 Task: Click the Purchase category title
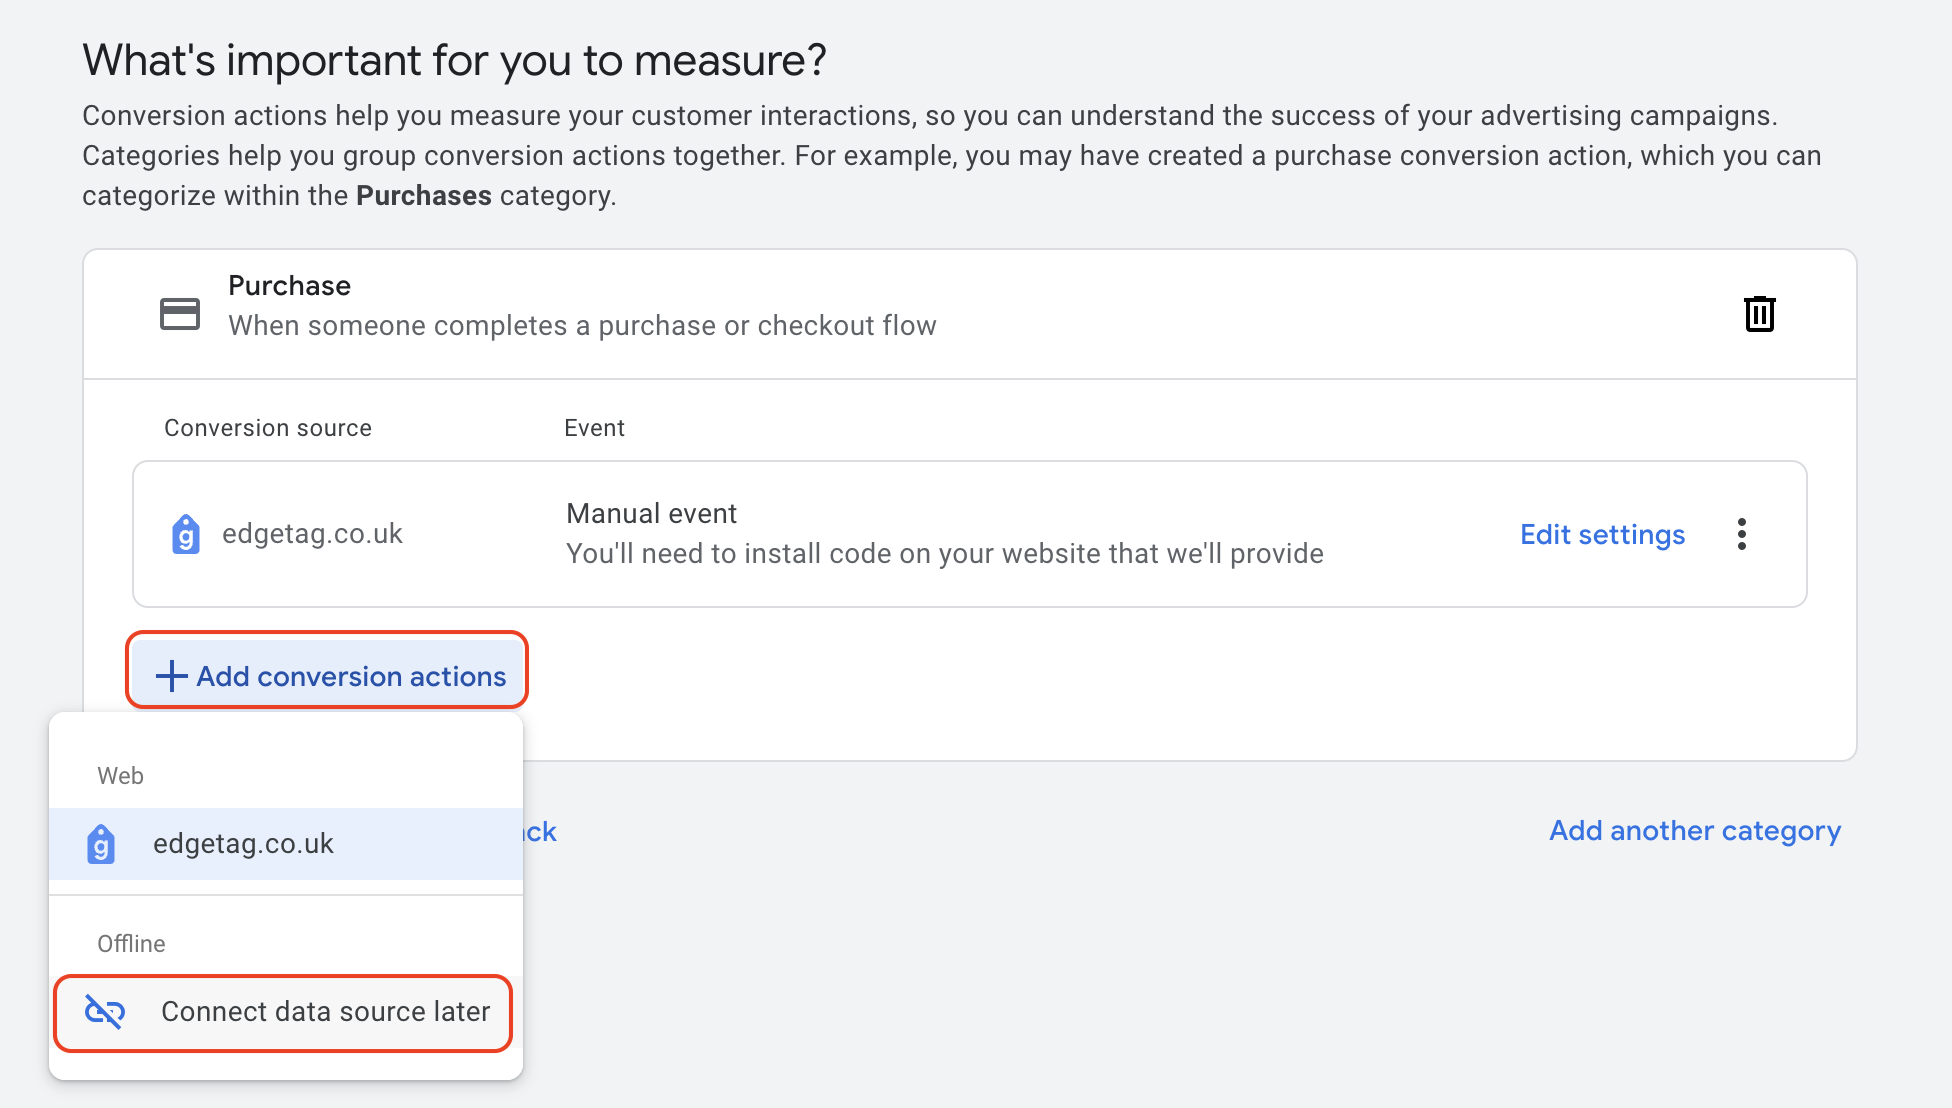[x=289, y=286]
